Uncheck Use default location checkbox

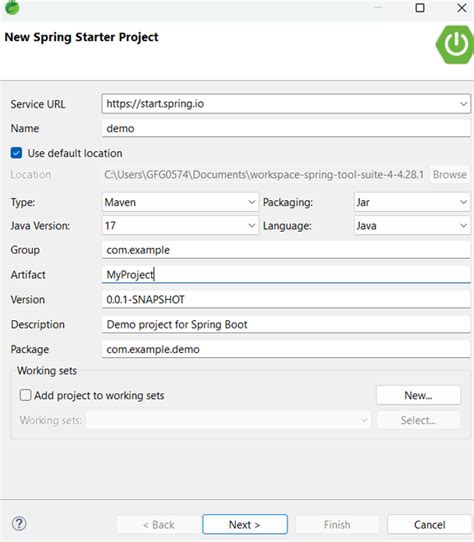pyautogui.click(x=16, y=153)
